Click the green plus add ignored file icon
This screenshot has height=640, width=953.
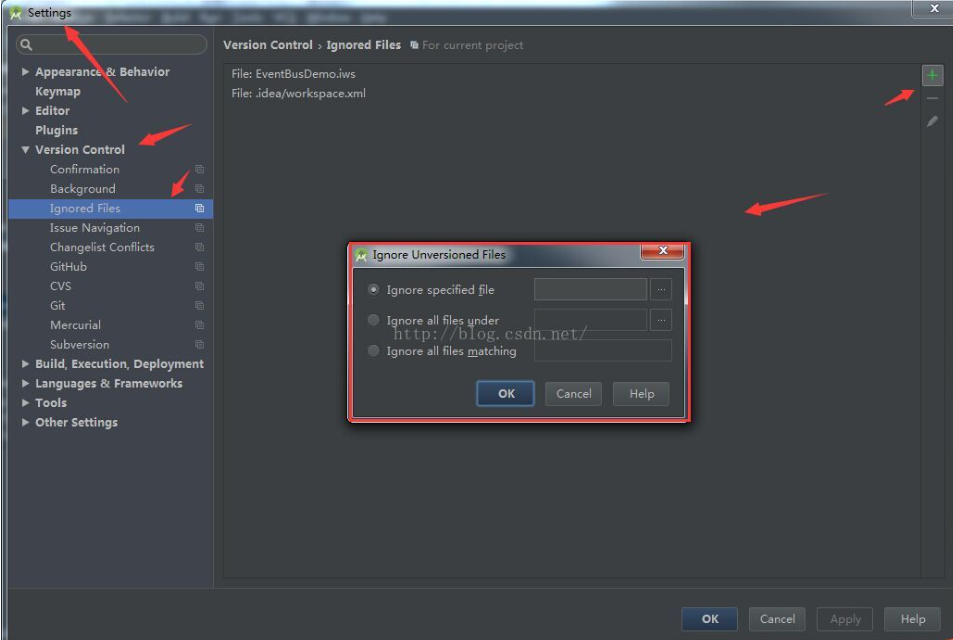[x=932, y=75]
